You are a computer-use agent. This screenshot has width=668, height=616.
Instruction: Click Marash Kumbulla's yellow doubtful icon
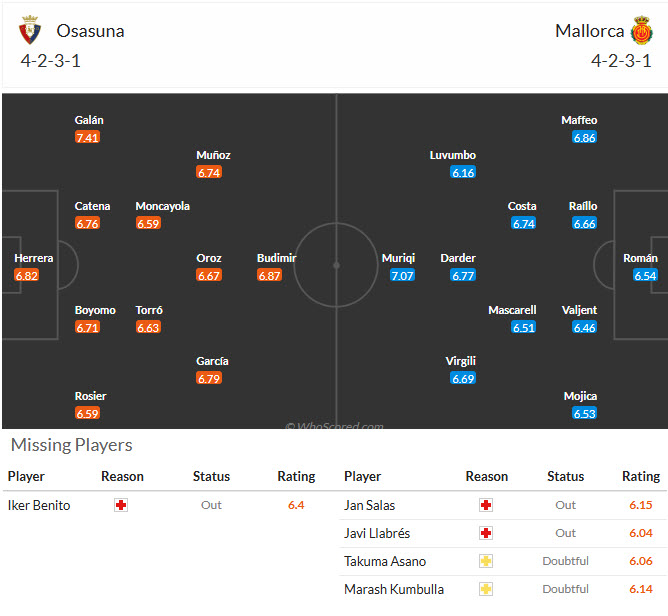coord(486,589)
